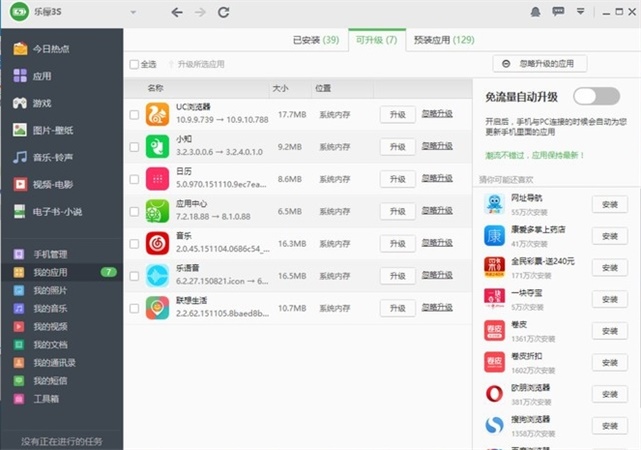Check the 全选 checkbox
Image resolution: width=641 pixels, height=450 pixels.
[134, 64]
